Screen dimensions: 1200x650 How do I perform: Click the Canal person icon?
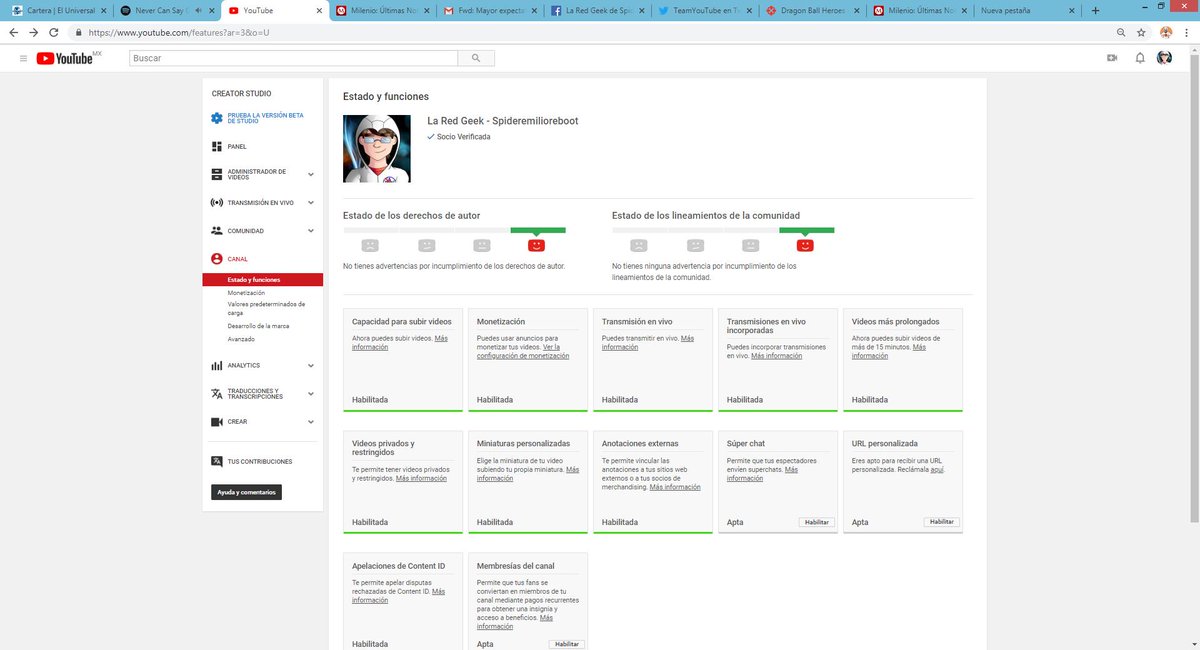pos(217,258)
